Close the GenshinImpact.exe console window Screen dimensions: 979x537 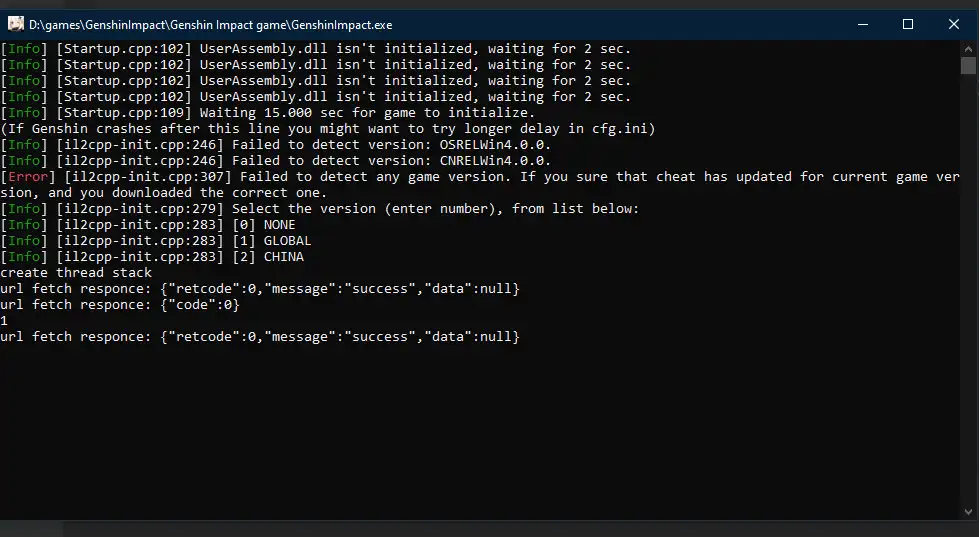pyautogui.click(x=954, y=23)
